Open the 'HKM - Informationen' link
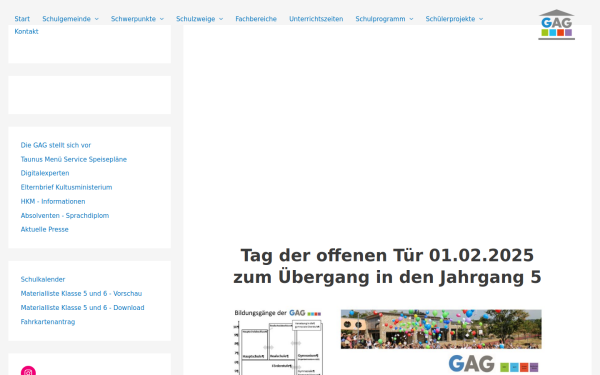600x375 pixels. pyautogui.click(x=53, y=201)
